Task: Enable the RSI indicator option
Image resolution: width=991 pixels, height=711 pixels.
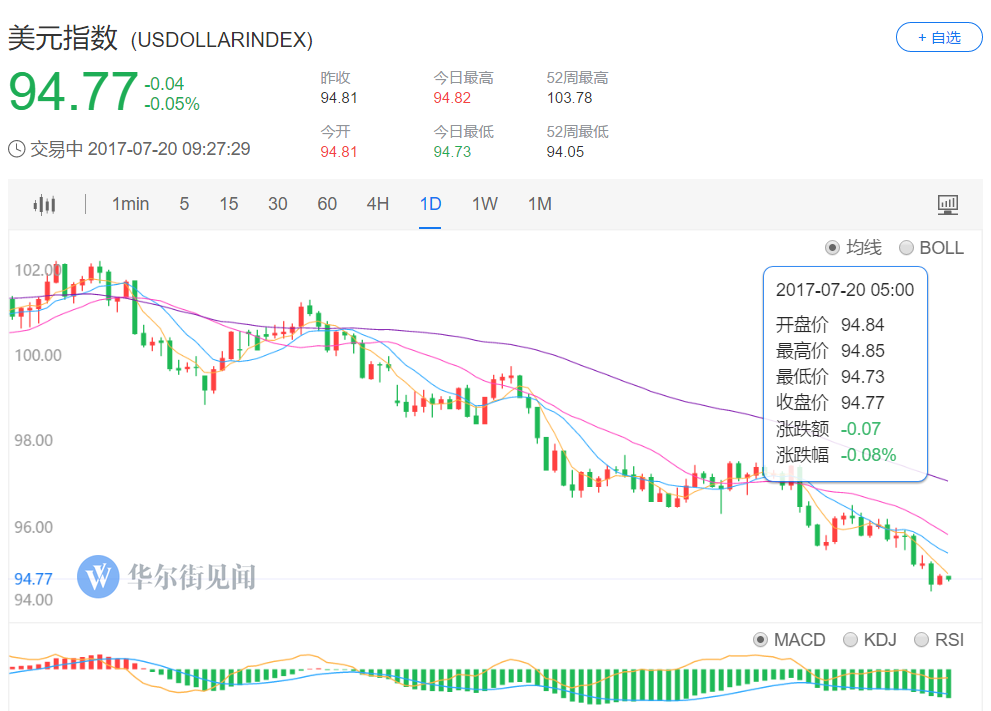Action: tap(922, 640)
